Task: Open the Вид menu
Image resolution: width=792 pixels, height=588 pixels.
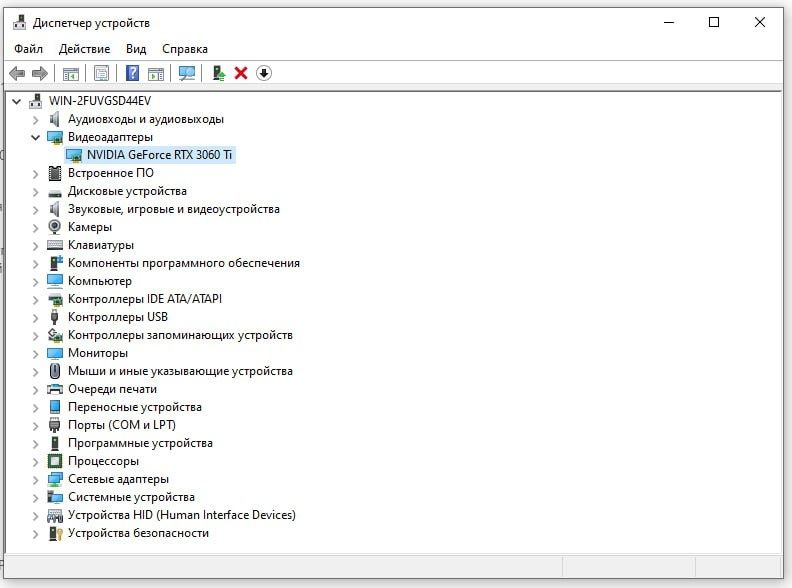Action: (x=136, y=49)
